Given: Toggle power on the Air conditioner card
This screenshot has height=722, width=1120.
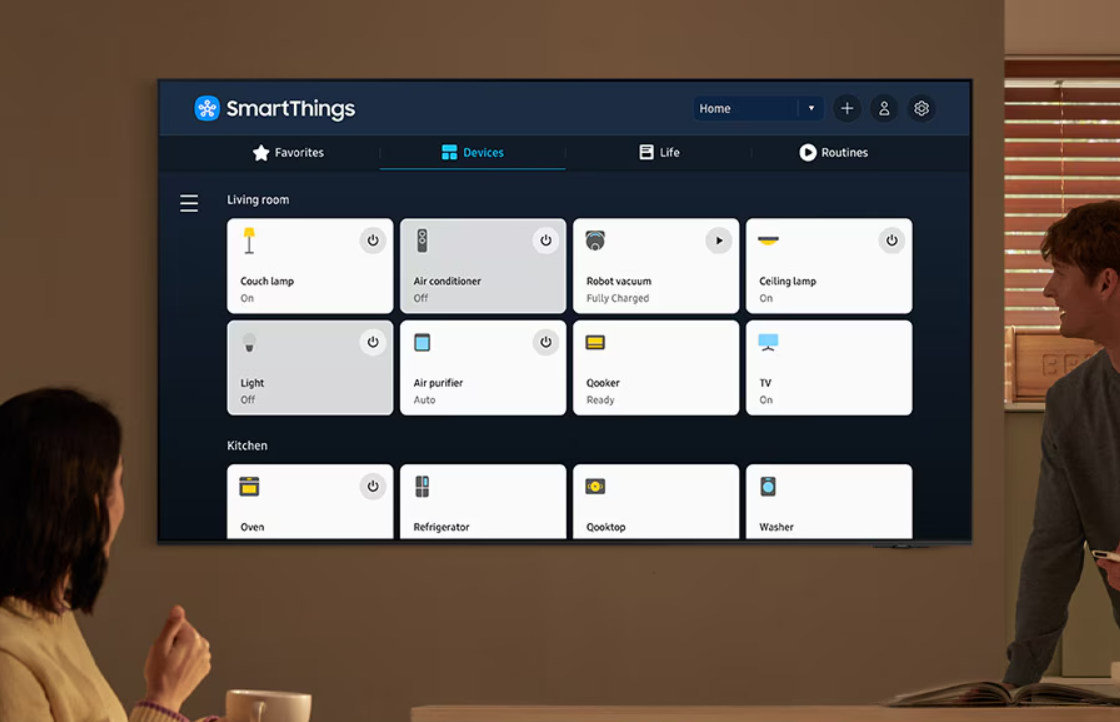Looking at the screenshot, I should pos(546,241).
